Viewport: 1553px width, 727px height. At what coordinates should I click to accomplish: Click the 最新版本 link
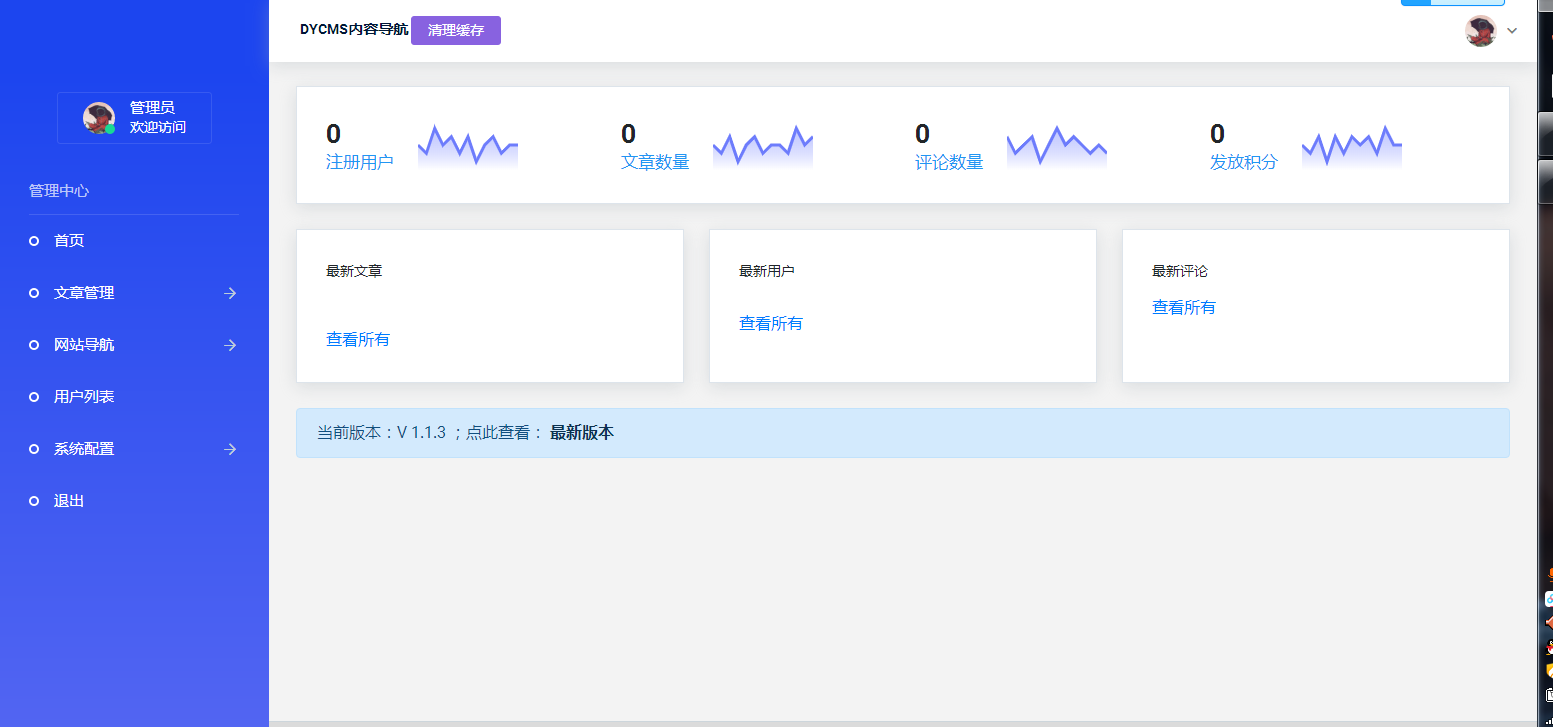pyautogui.click(x=580, y=432)
